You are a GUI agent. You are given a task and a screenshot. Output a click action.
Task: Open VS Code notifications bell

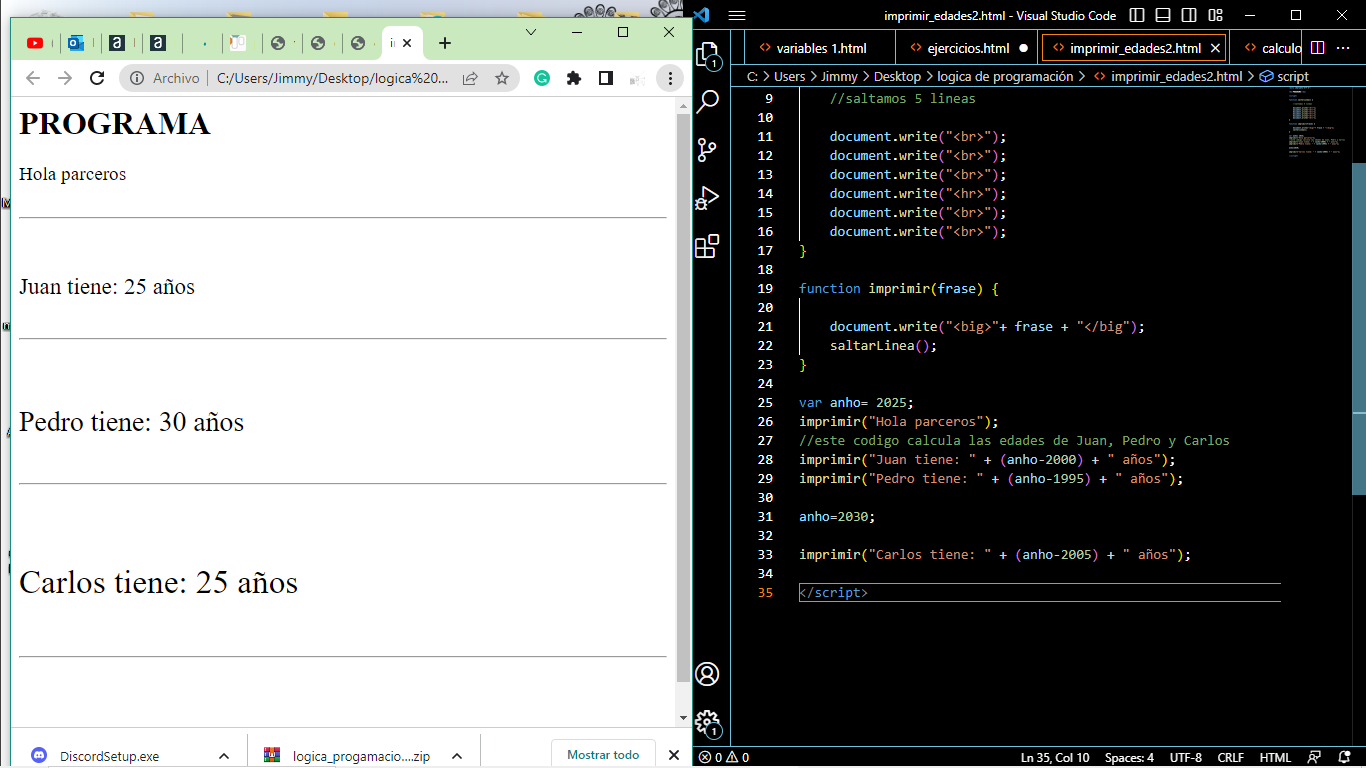[x=1345, y=757]
